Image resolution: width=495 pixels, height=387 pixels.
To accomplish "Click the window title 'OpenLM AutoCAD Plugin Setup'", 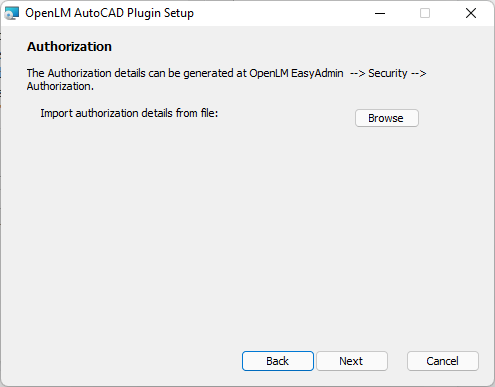I will (109, 13).
